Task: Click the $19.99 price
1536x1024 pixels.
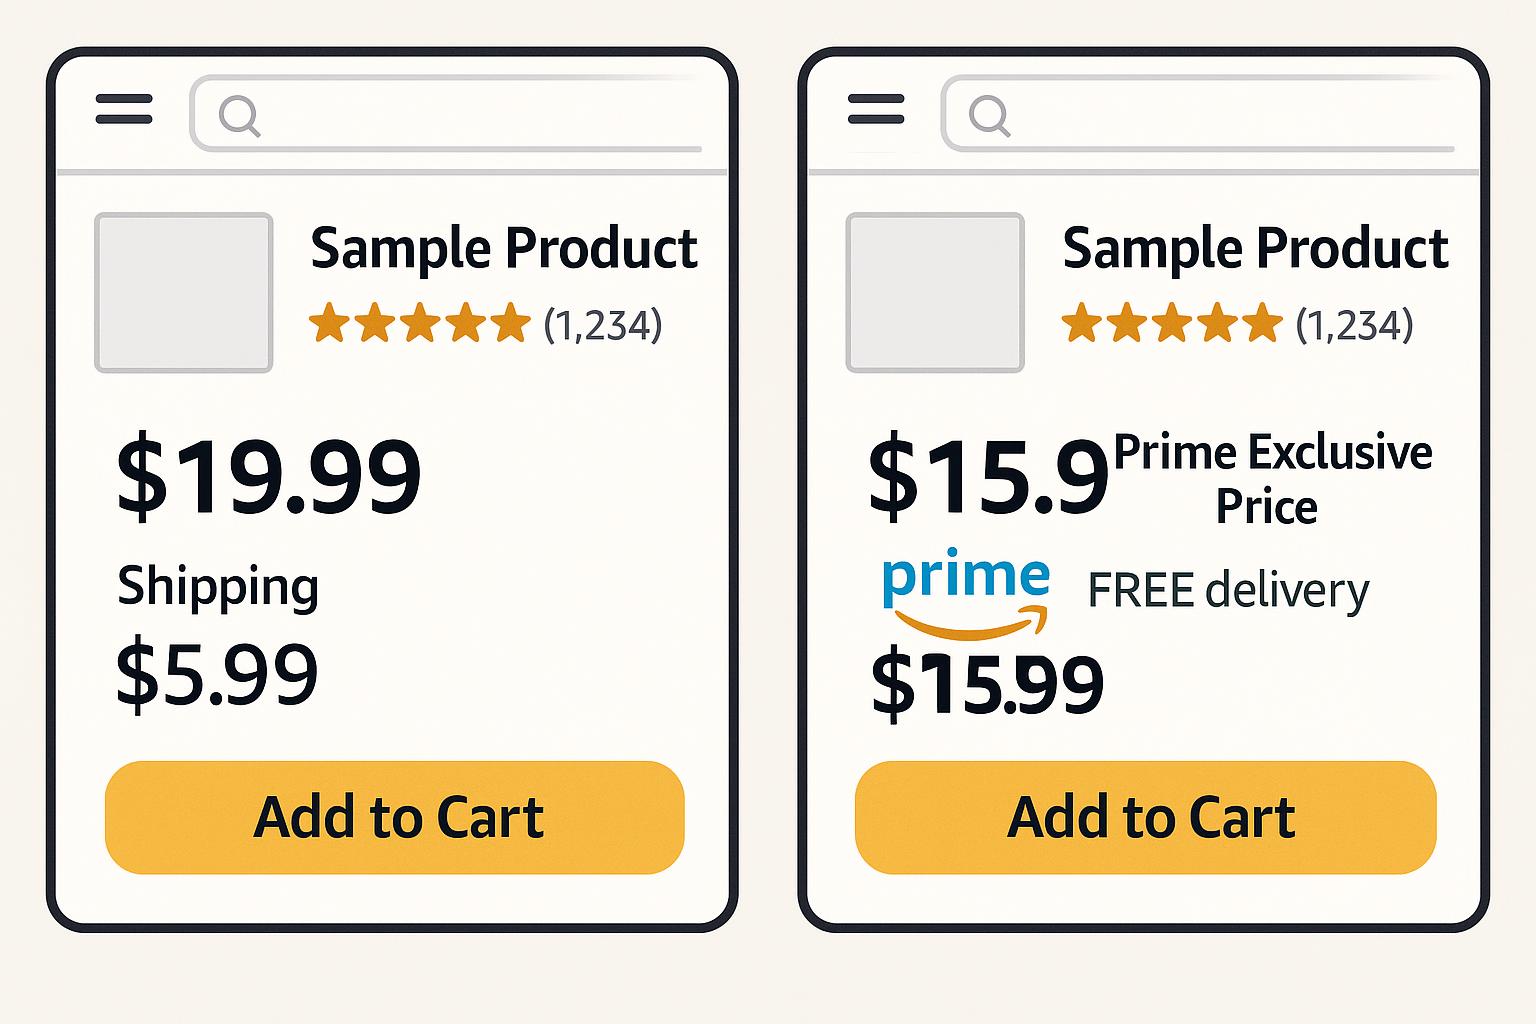Action: click(269, 476)
